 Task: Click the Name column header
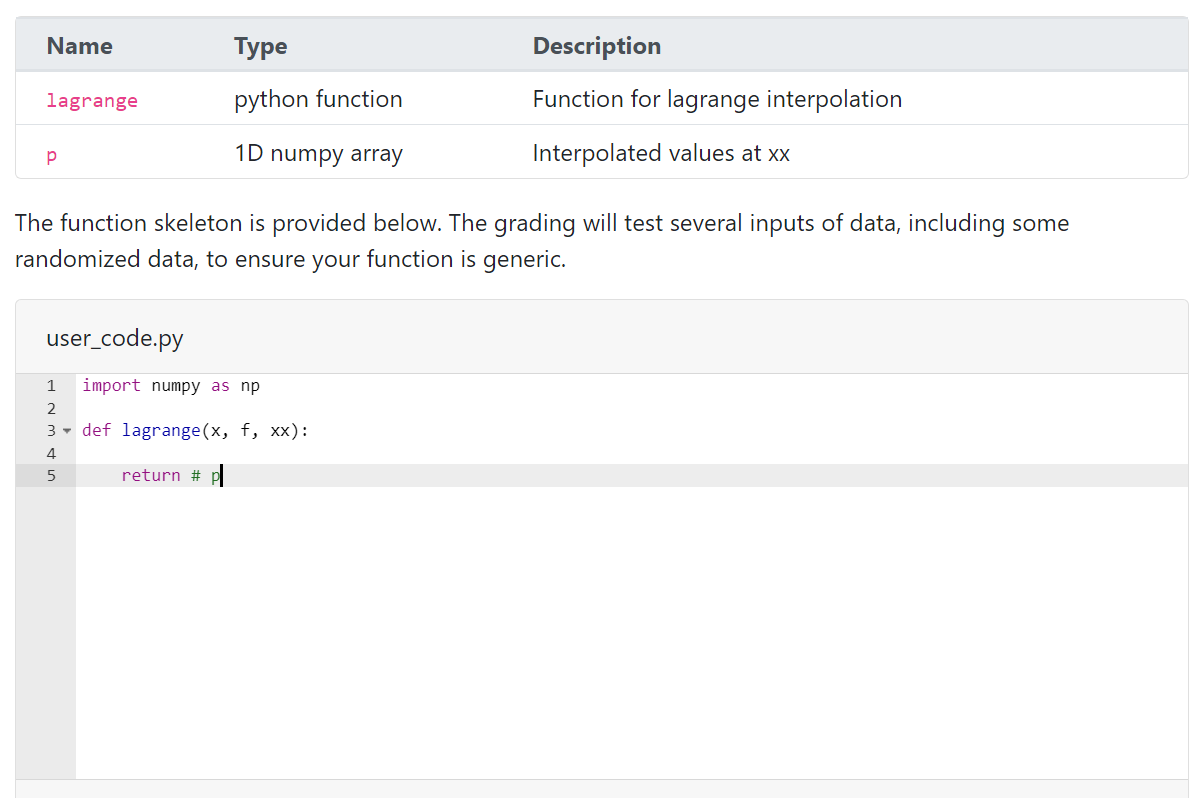(79, 46)
